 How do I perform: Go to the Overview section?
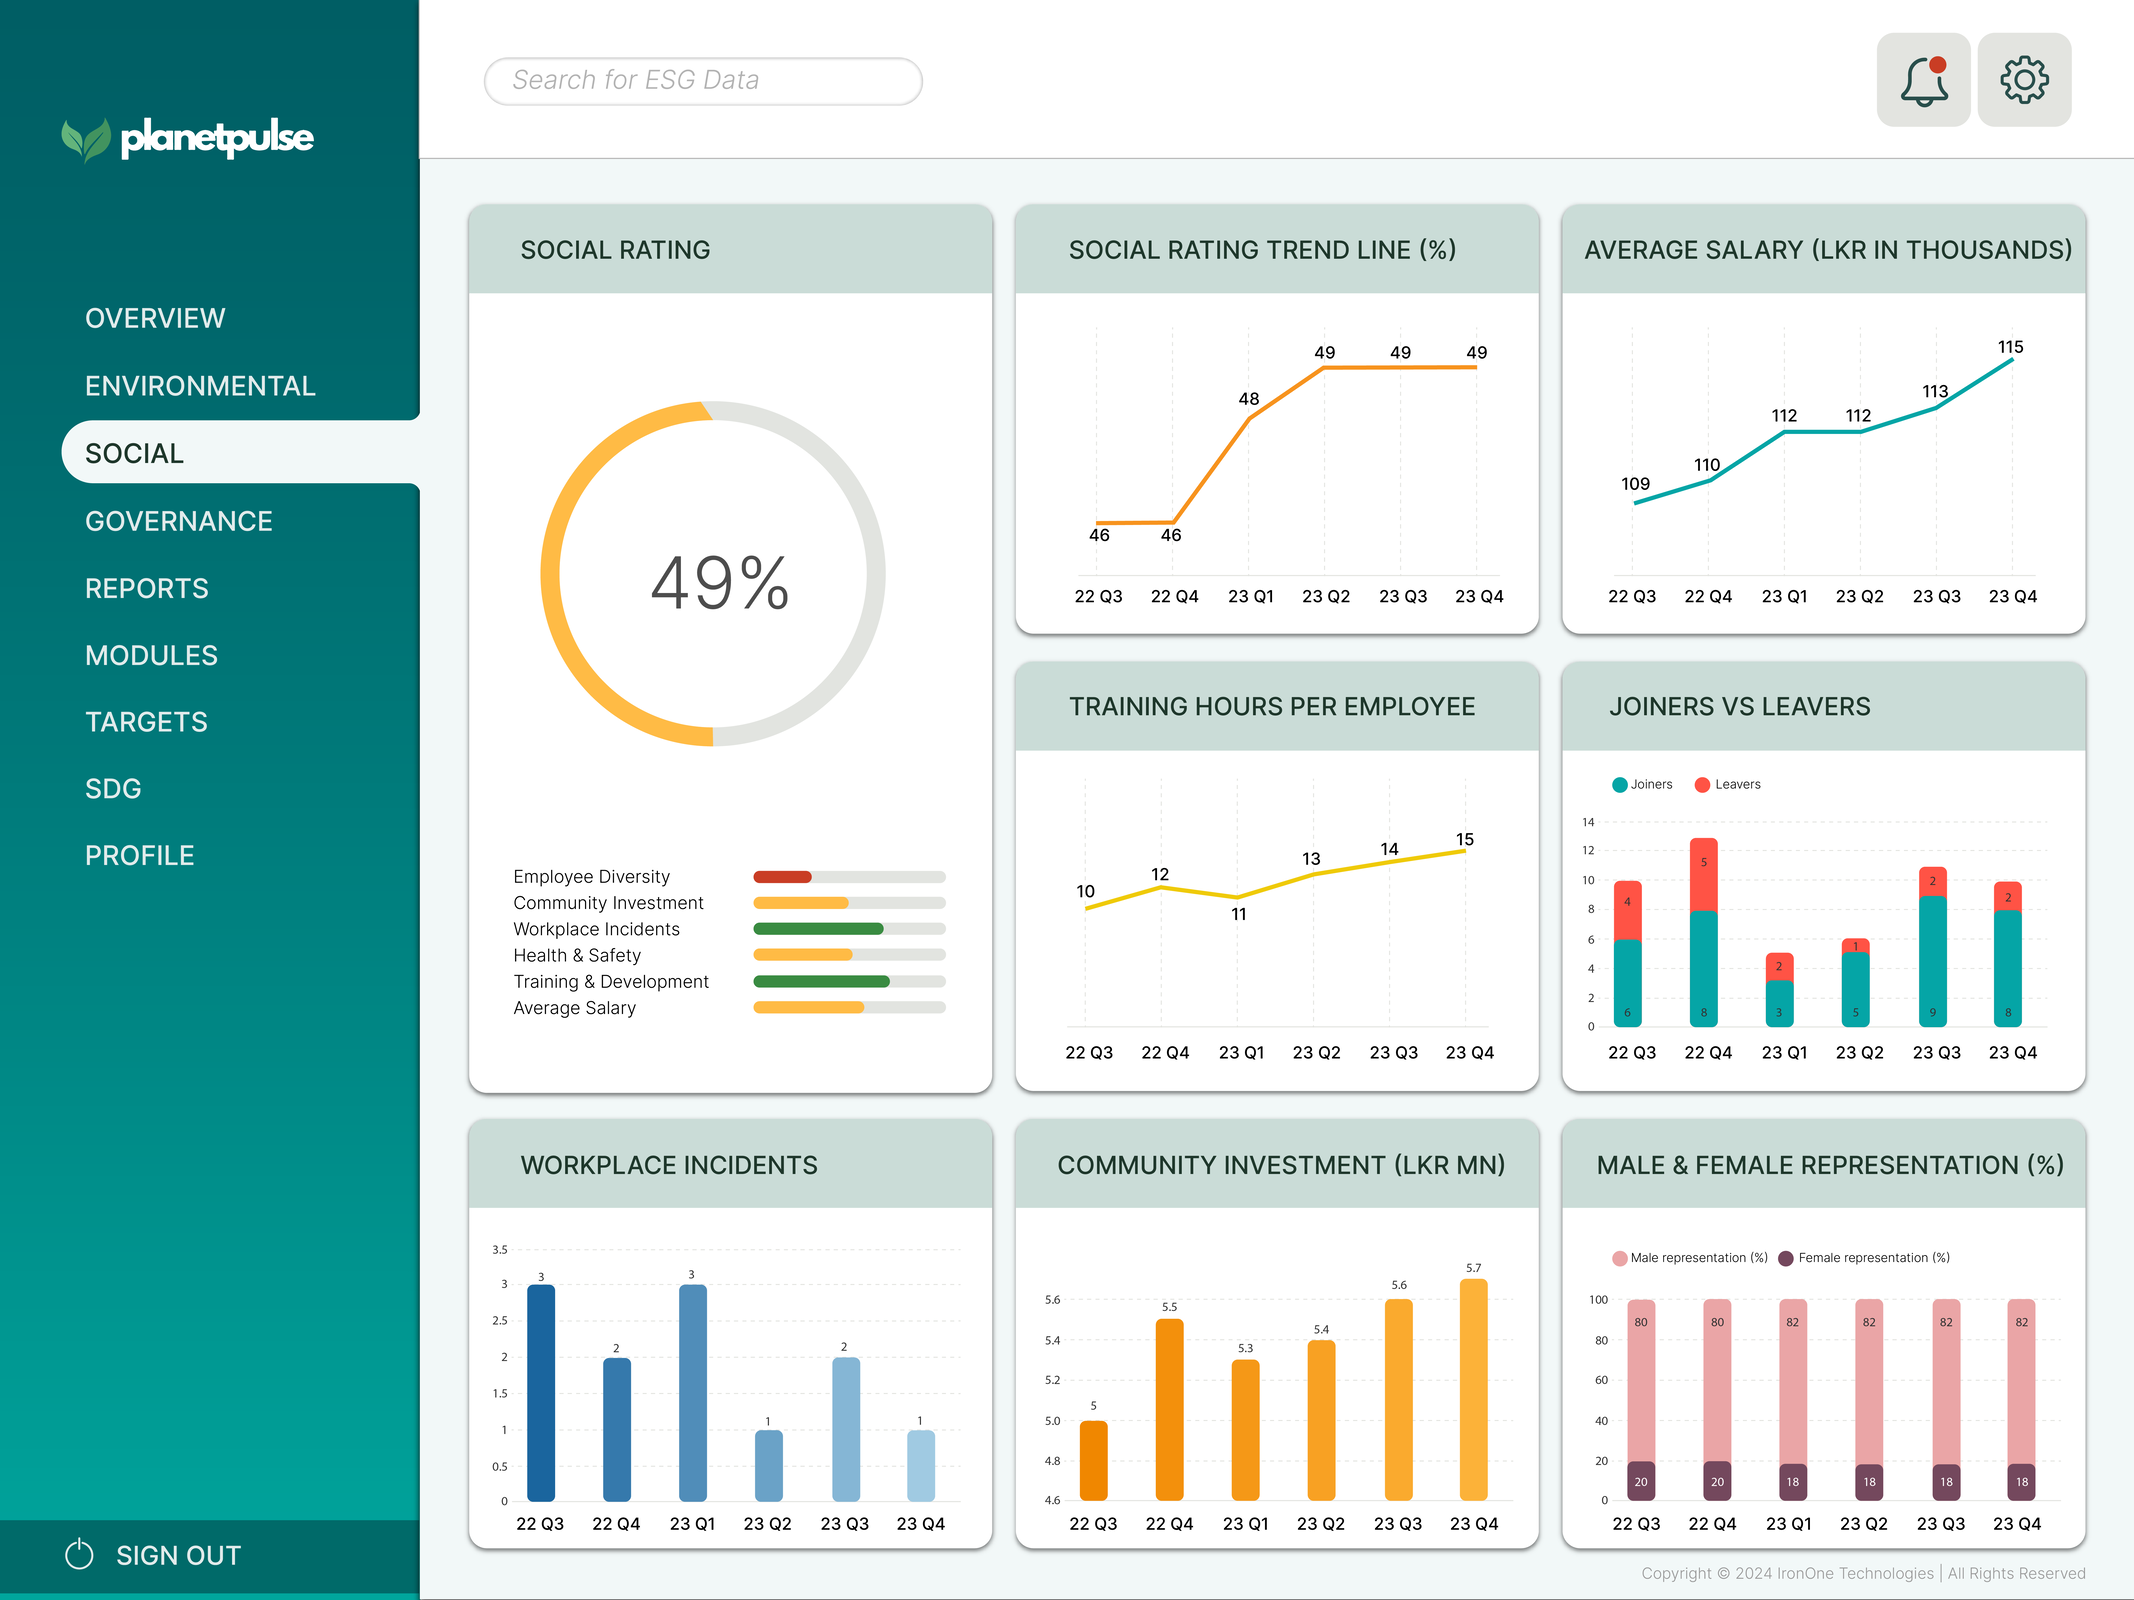[x=155, y=318]
